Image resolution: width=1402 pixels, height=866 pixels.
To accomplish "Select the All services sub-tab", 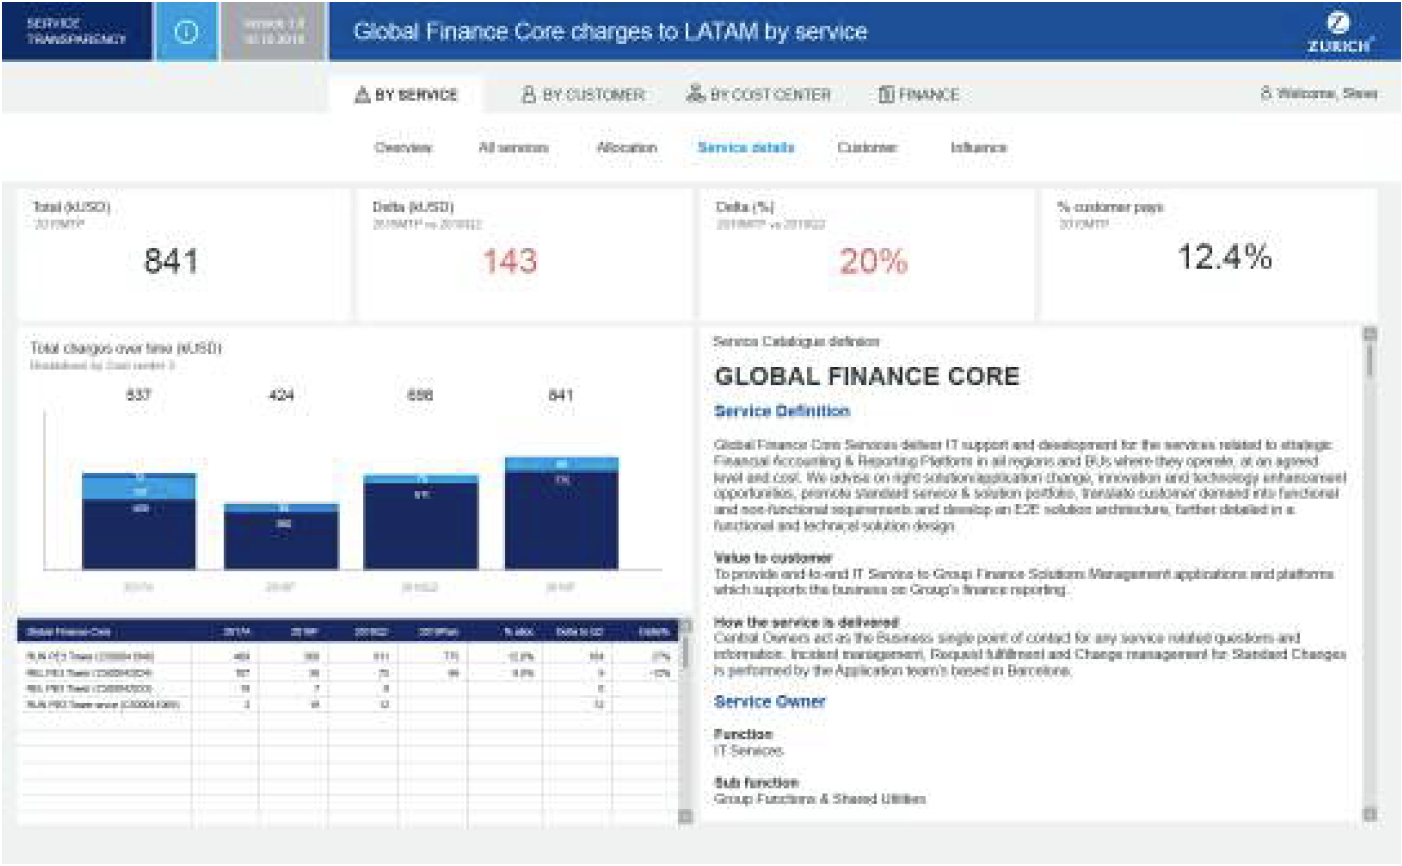I will click(x=513, y=148).
